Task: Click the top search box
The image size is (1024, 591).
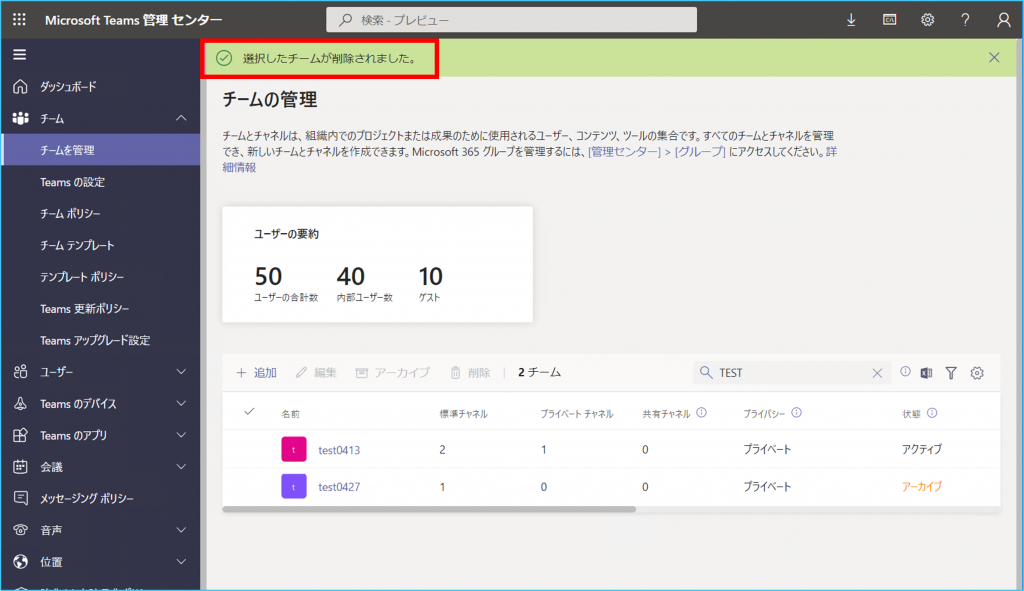Action: click(x=511, y=20)
